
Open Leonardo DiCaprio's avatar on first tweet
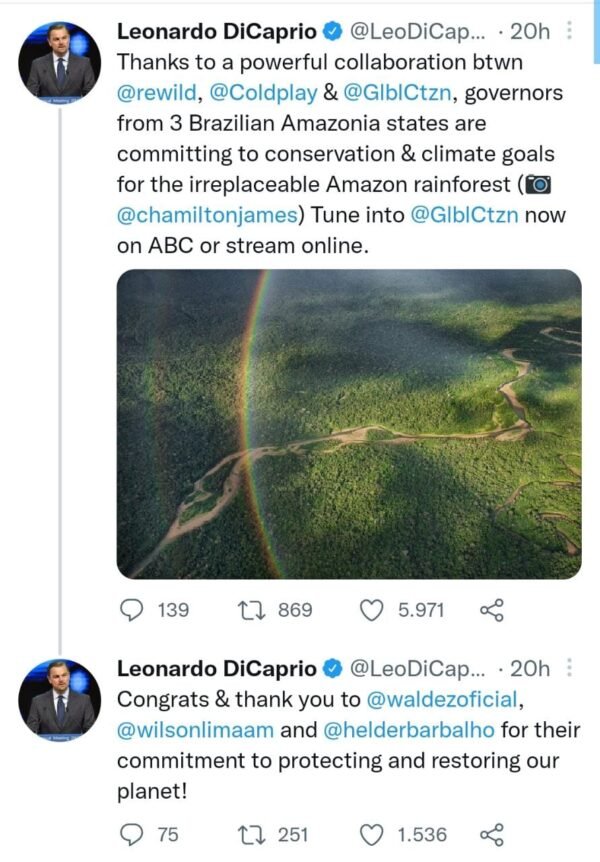(60, 60)
